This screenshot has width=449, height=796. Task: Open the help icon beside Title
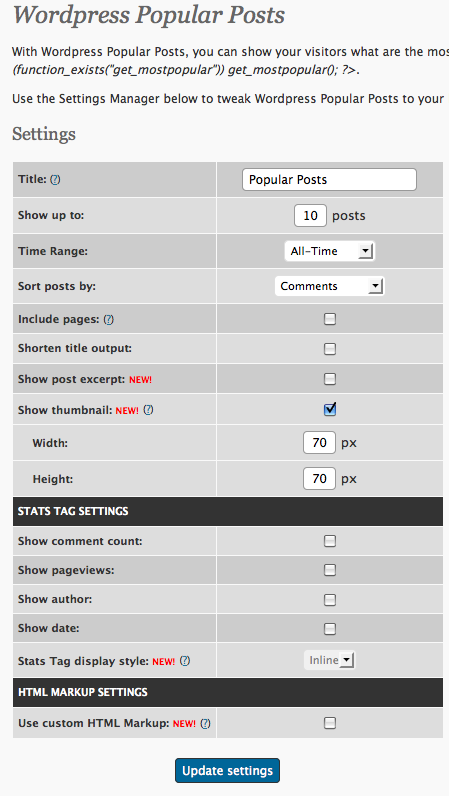[x=55, y=179]
